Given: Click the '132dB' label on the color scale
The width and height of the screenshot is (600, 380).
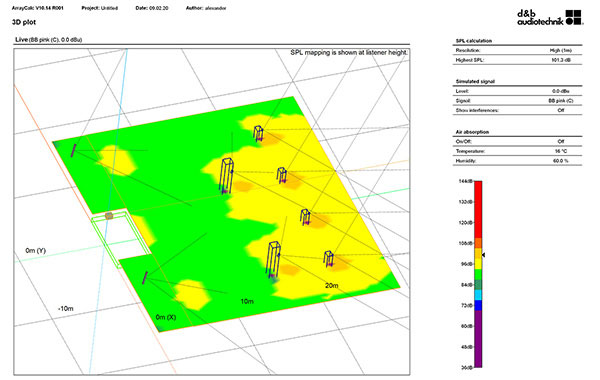Looking at the screenshot, I should tap(466, 202).
